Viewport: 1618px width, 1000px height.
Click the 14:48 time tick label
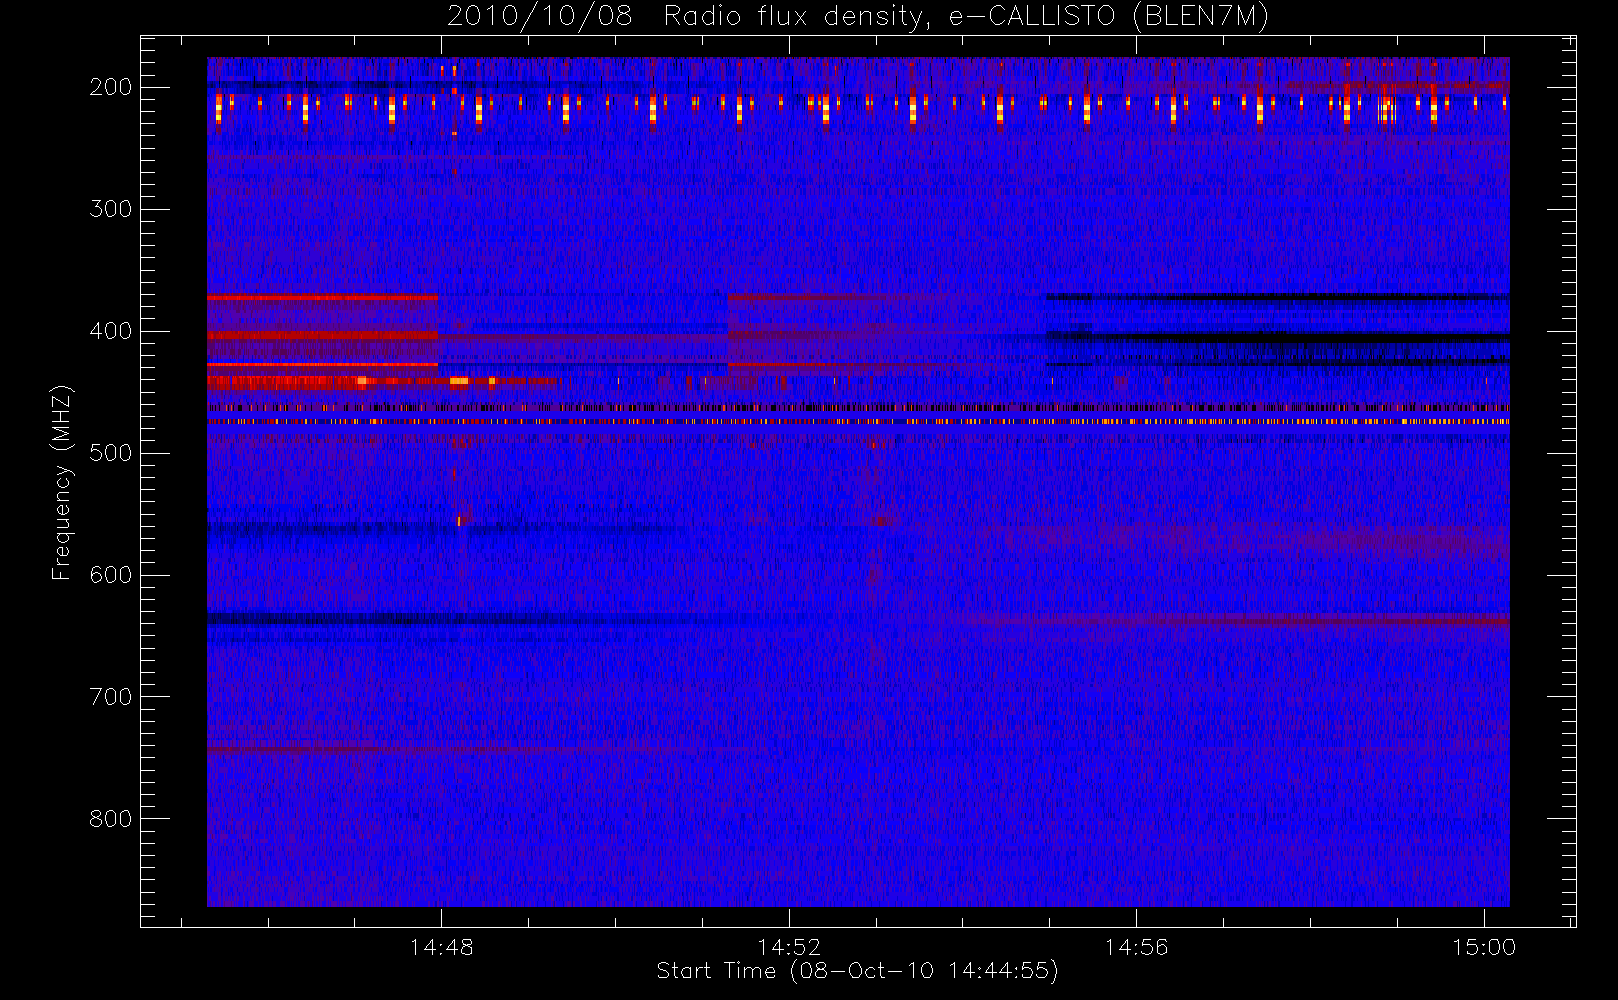tap(441, 947)
